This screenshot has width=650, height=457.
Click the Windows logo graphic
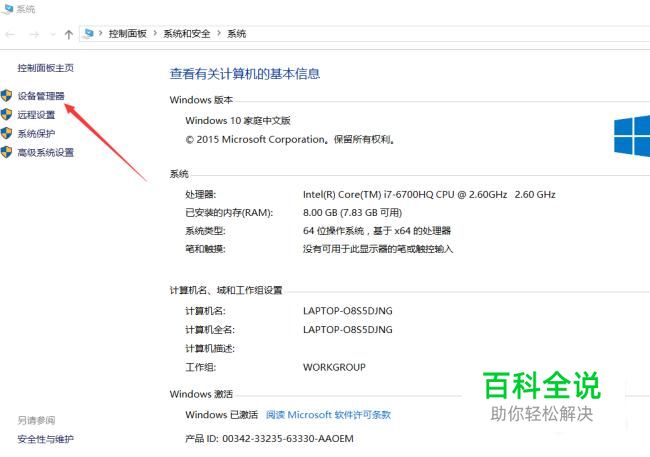632,136
